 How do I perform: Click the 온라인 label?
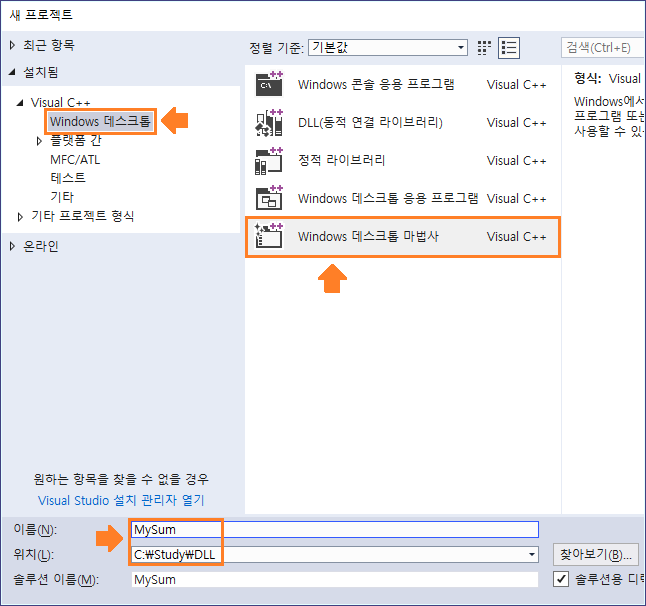41,246
